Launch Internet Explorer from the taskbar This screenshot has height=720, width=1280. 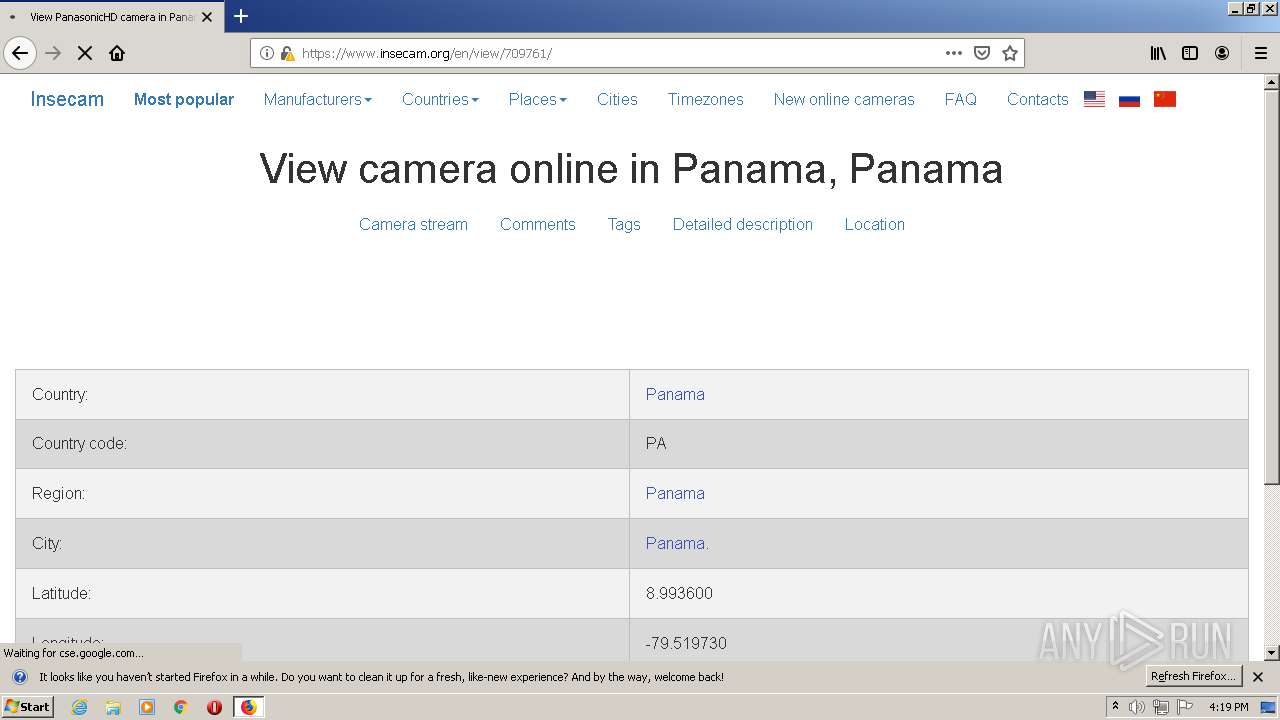(x=80, y=707)
